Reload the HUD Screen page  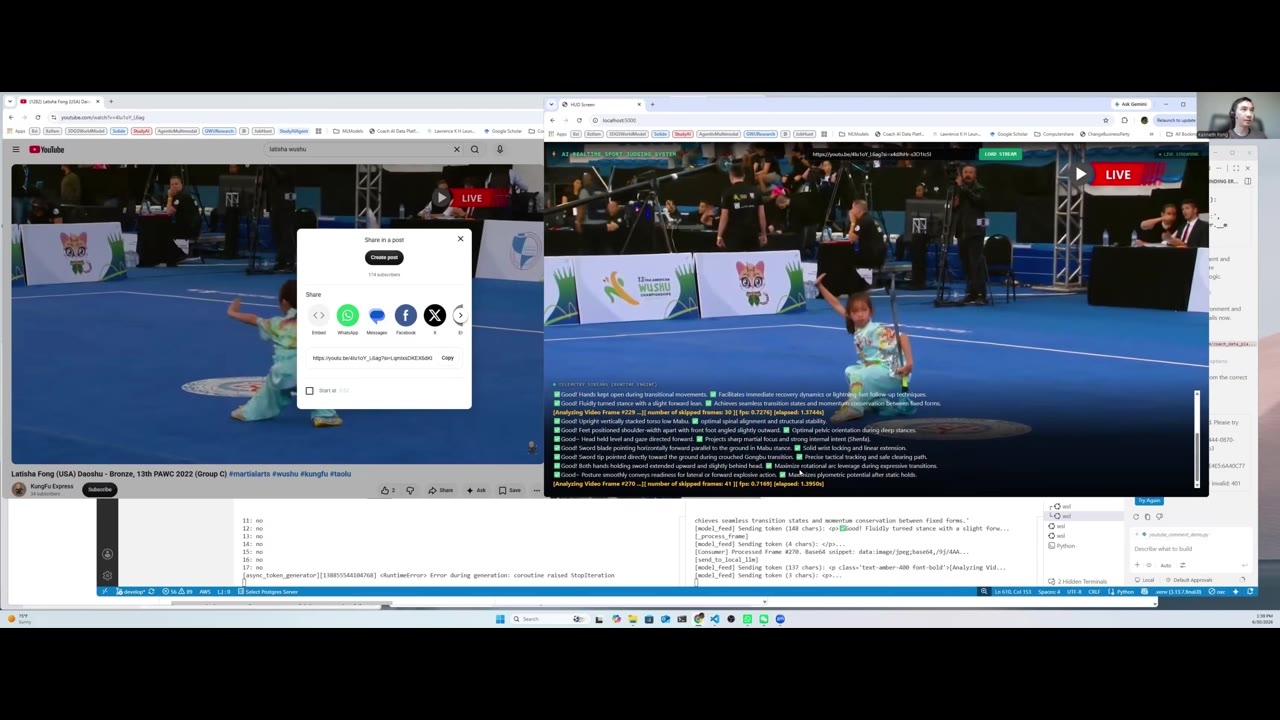coord(578,120)
